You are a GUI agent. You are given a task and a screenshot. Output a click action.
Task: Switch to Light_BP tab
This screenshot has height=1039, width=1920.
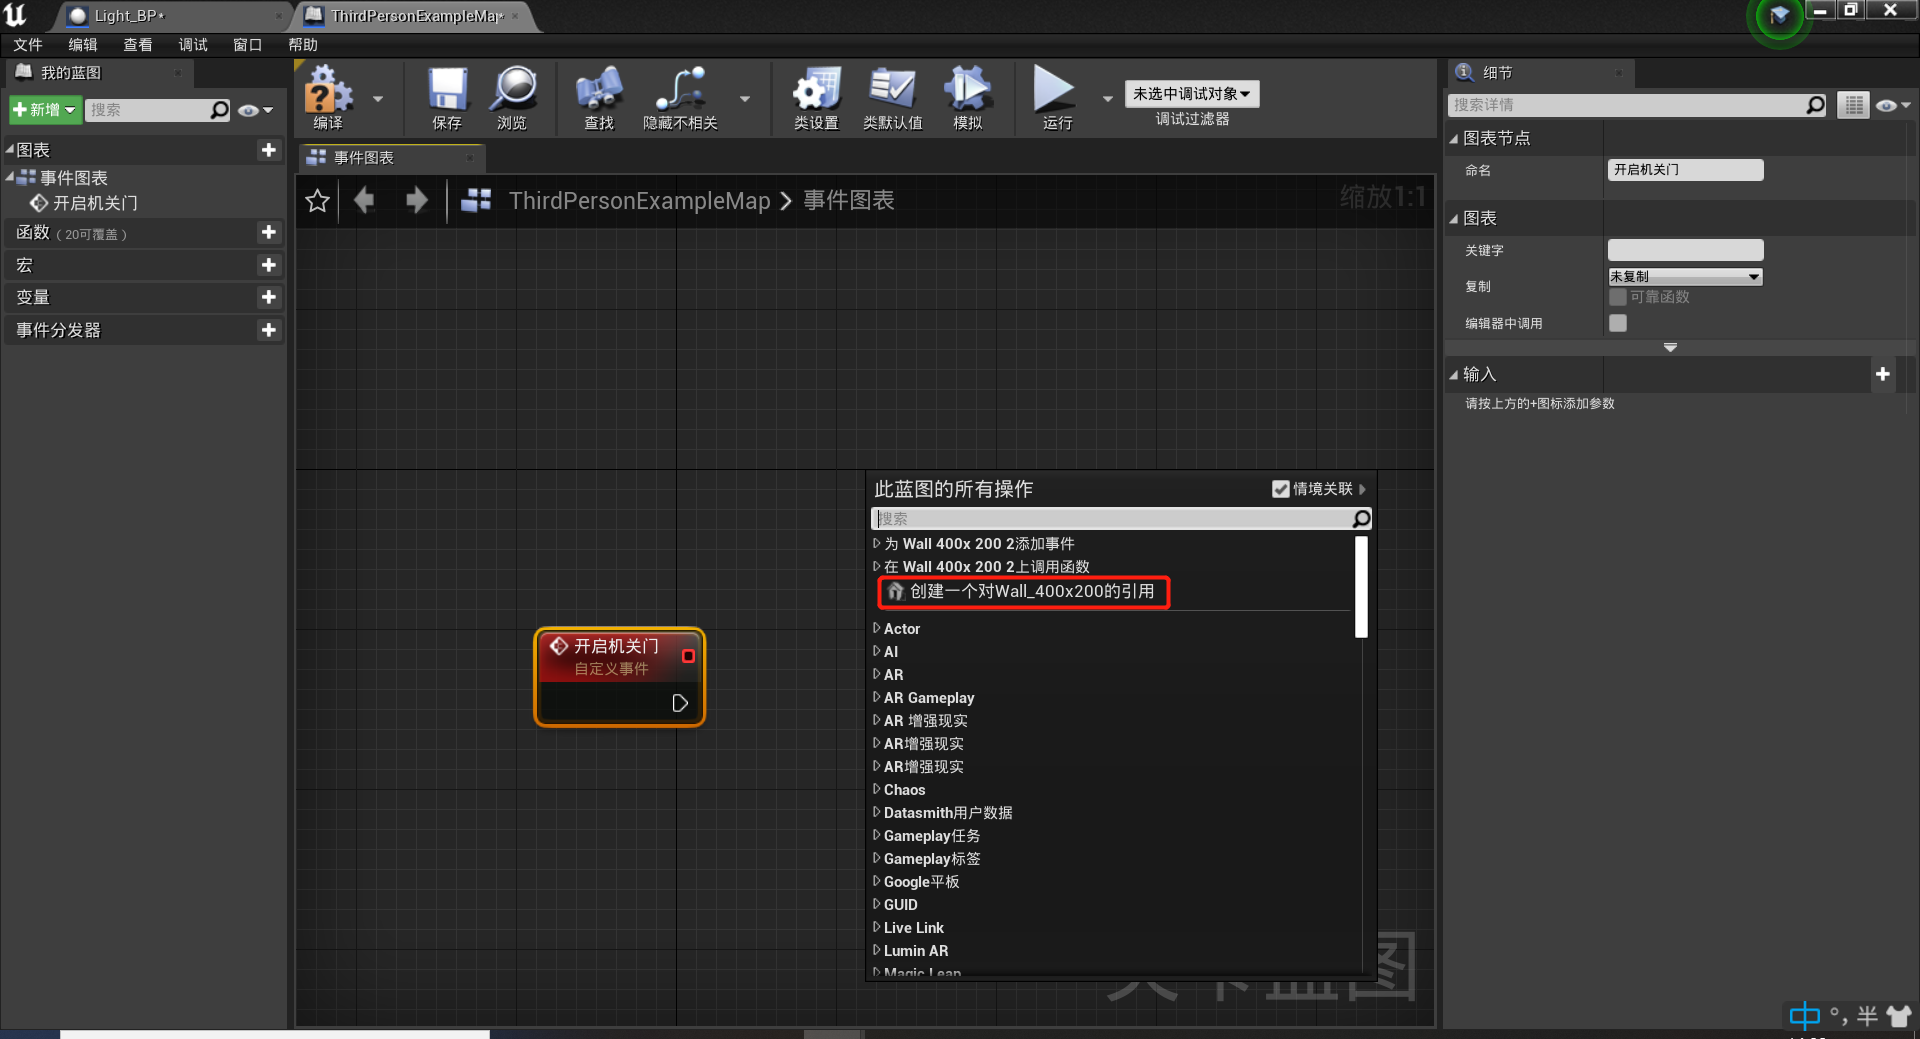point(128,16)
